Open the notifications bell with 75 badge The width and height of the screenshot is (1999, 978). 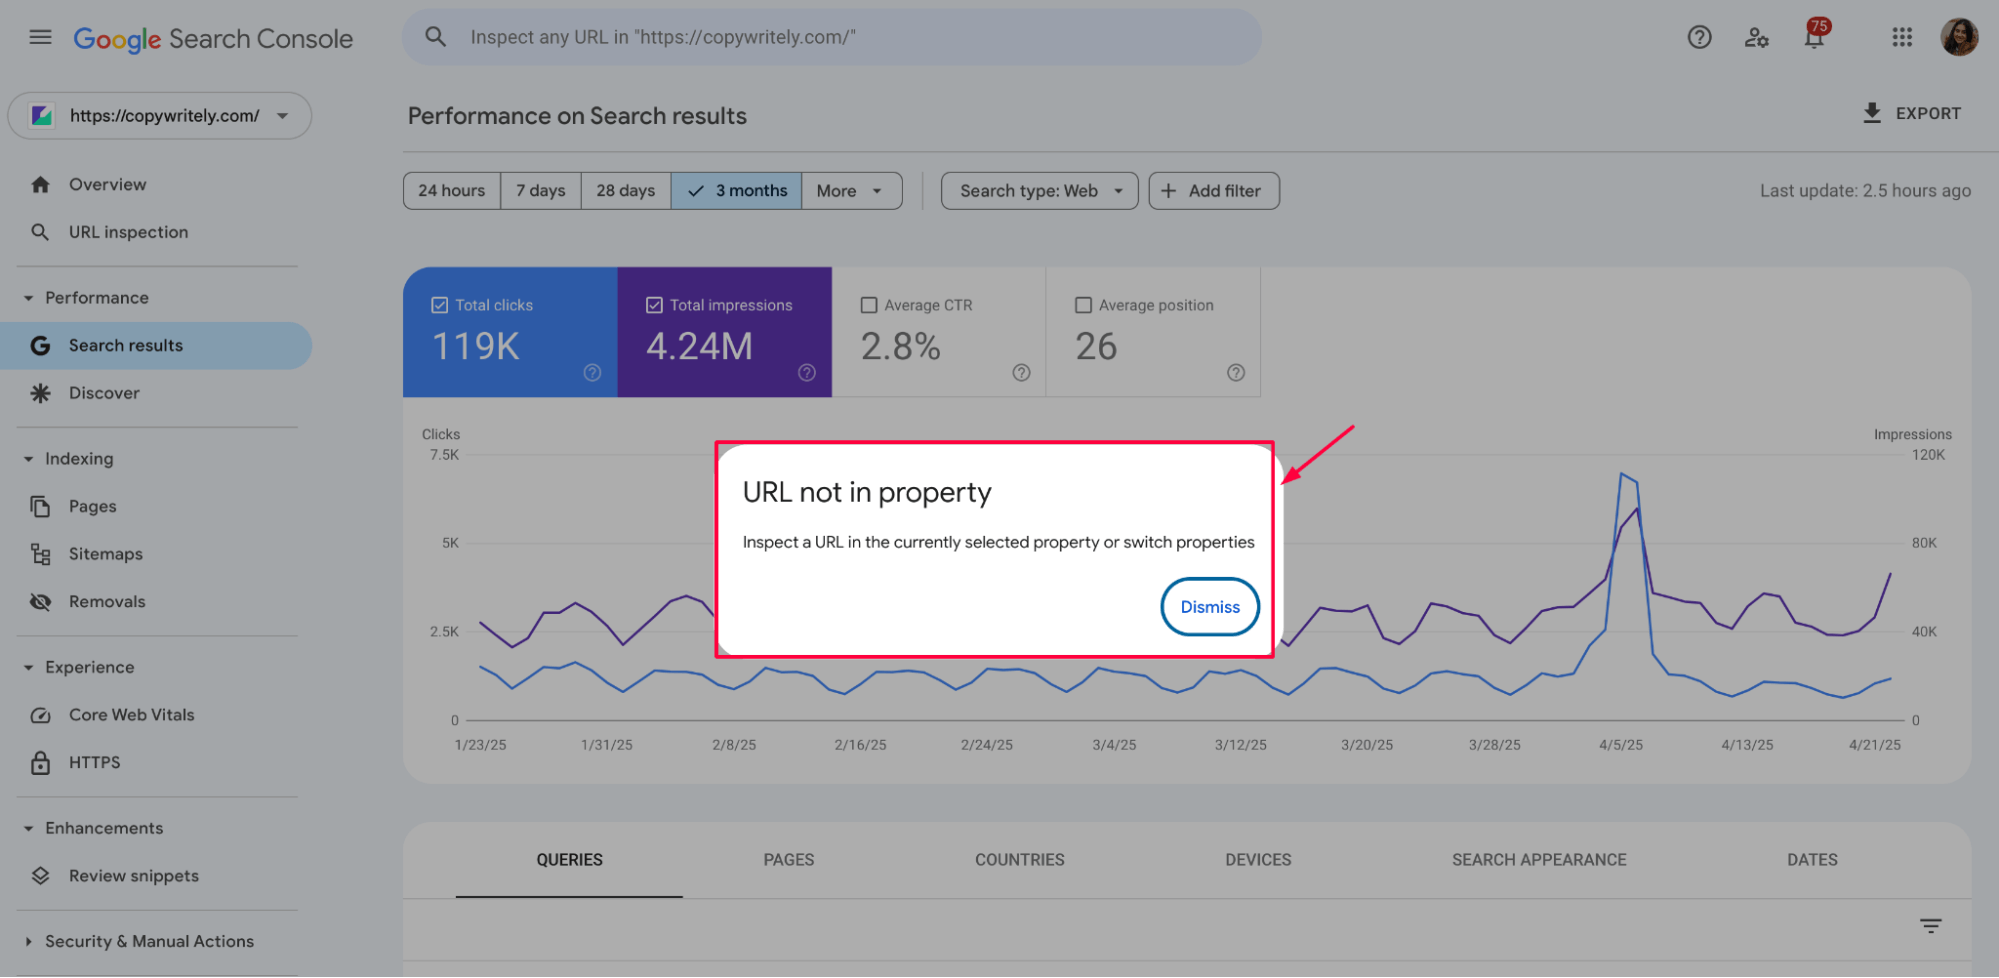tap(1814, 36)
